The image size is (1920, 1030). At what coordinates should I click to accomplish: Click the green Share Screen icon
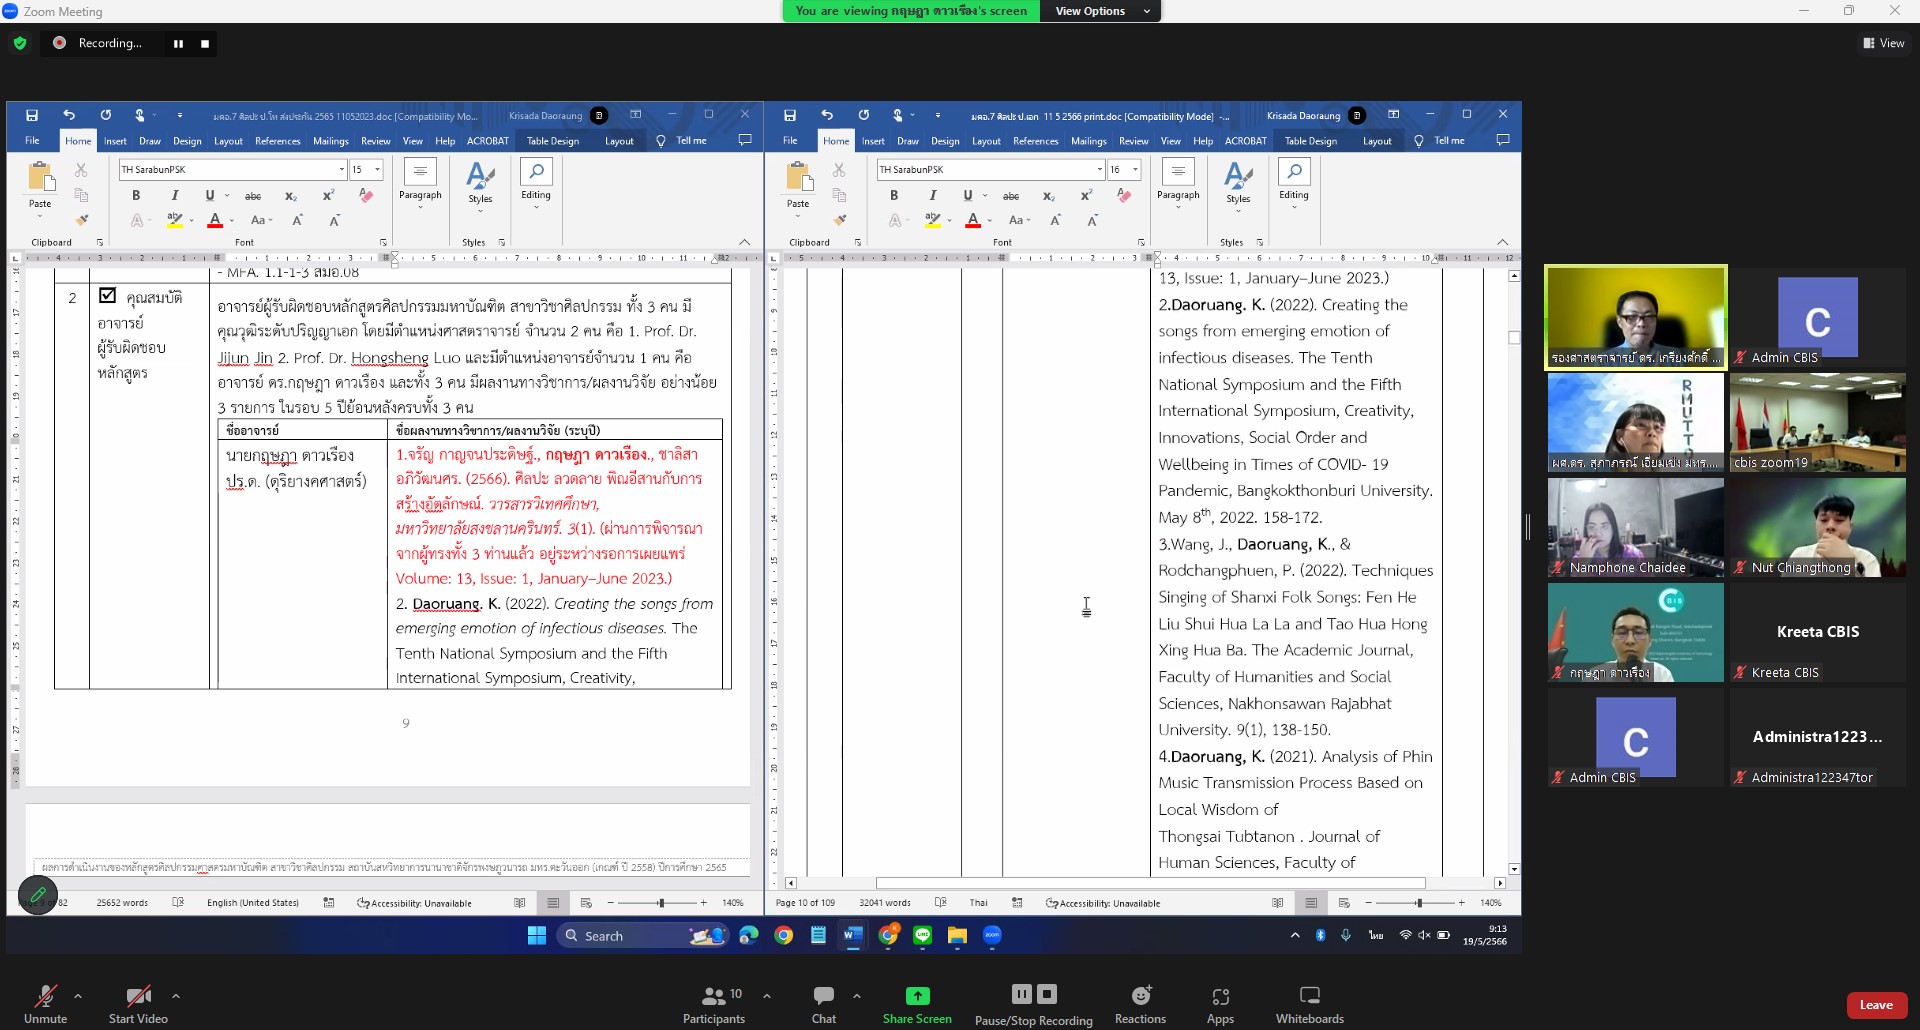click(917, 996)
